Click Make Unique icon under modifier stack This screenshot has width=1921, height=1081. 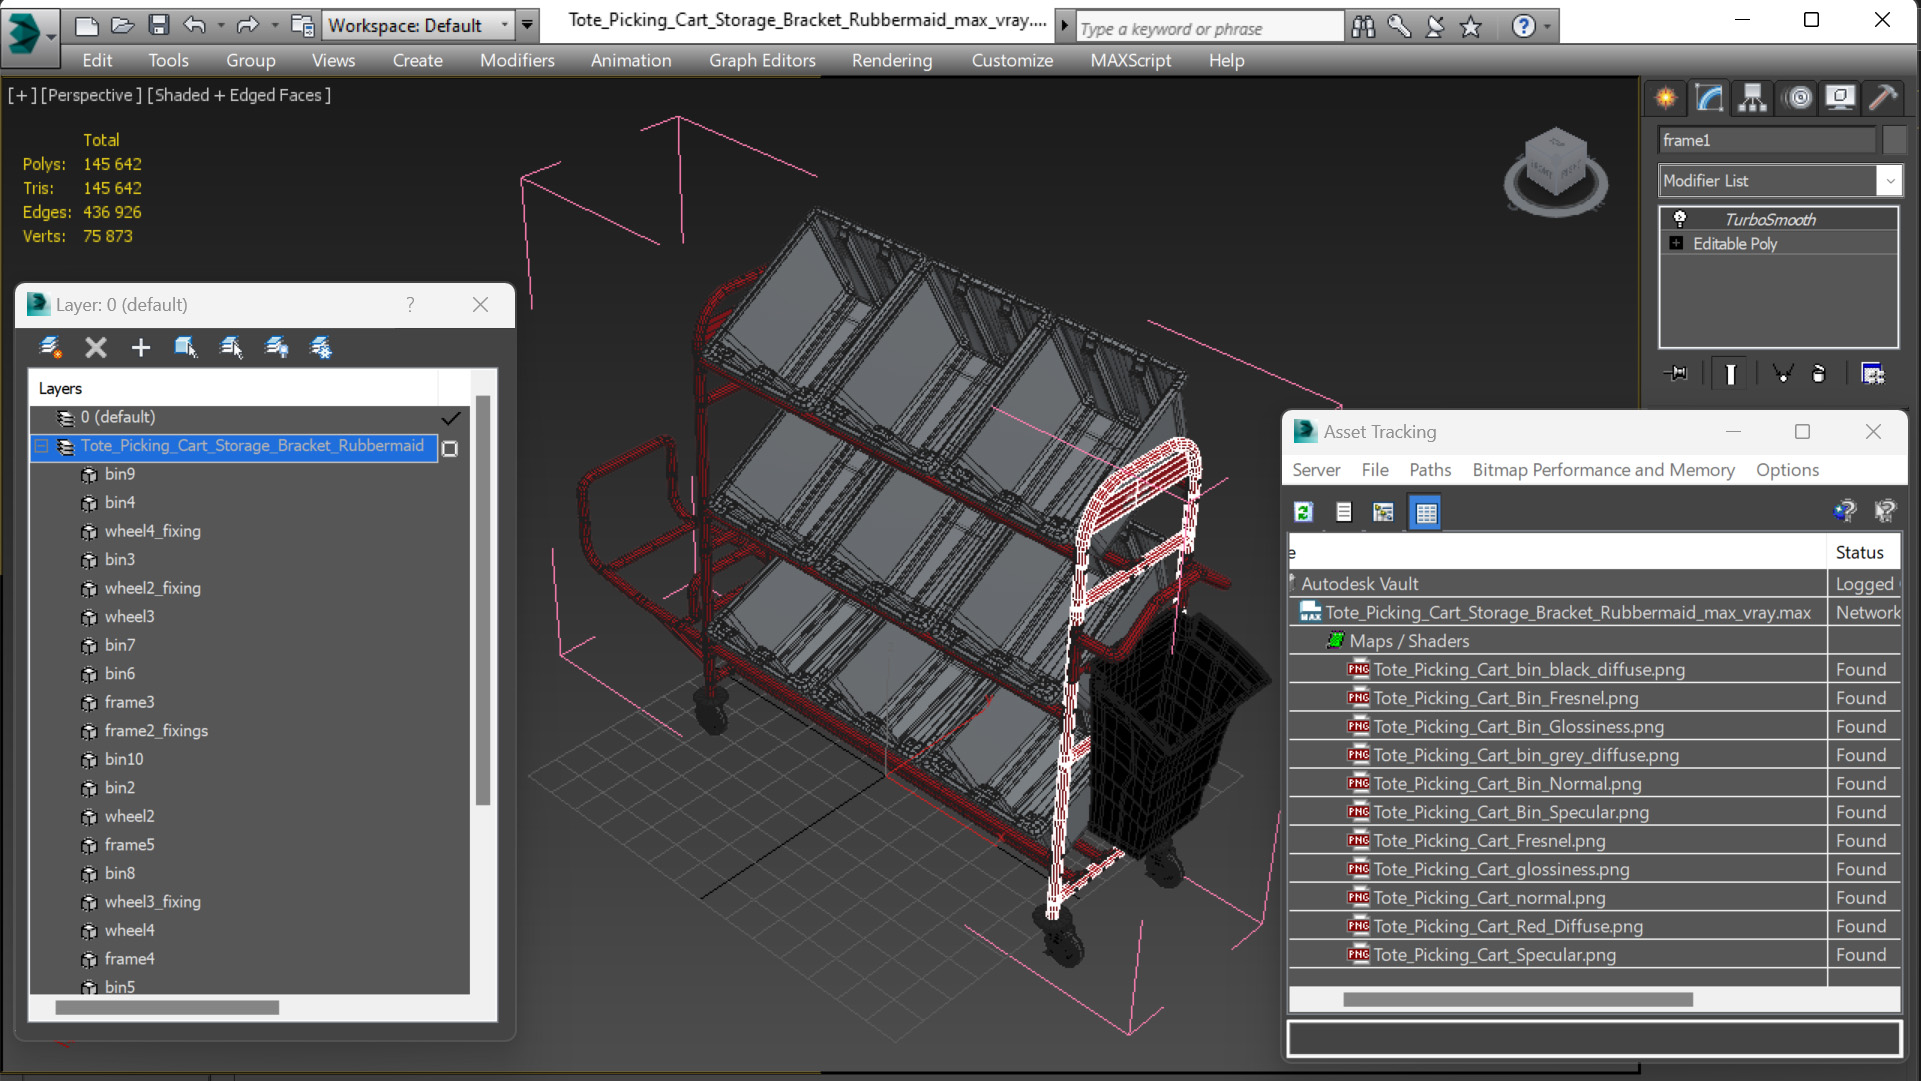[x=1782, y=374]
